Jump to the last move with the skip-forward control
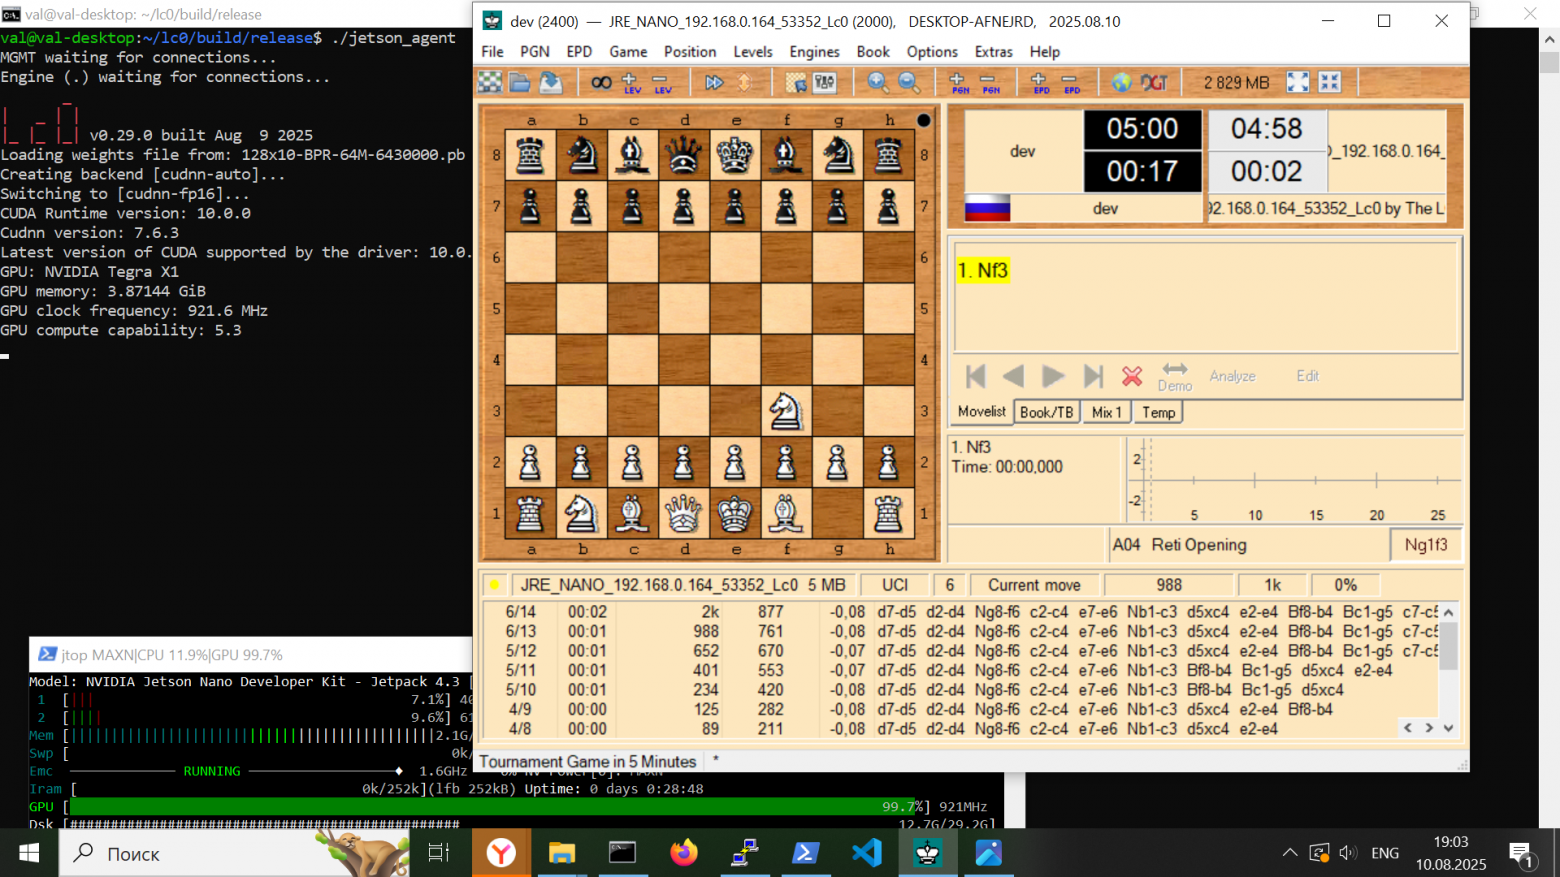The height and width of the screenshot is (877, 1560). pyautogui.click(x=1092, y=376)
